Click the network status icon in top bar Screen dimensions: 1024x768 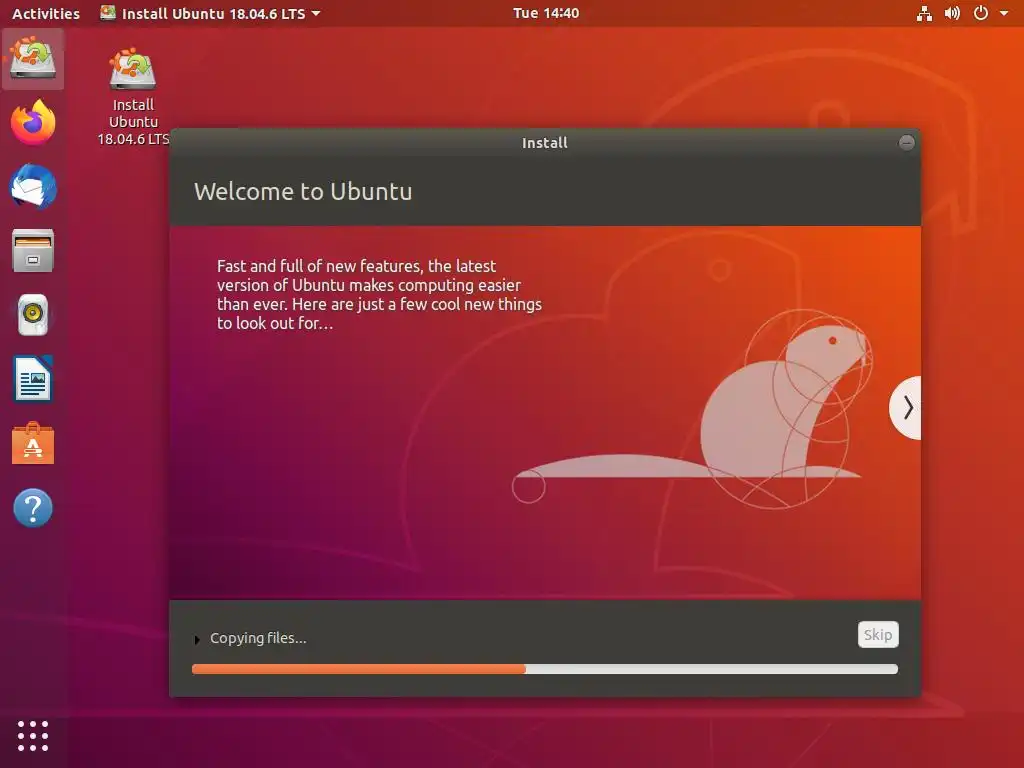(x=924, y=13)
